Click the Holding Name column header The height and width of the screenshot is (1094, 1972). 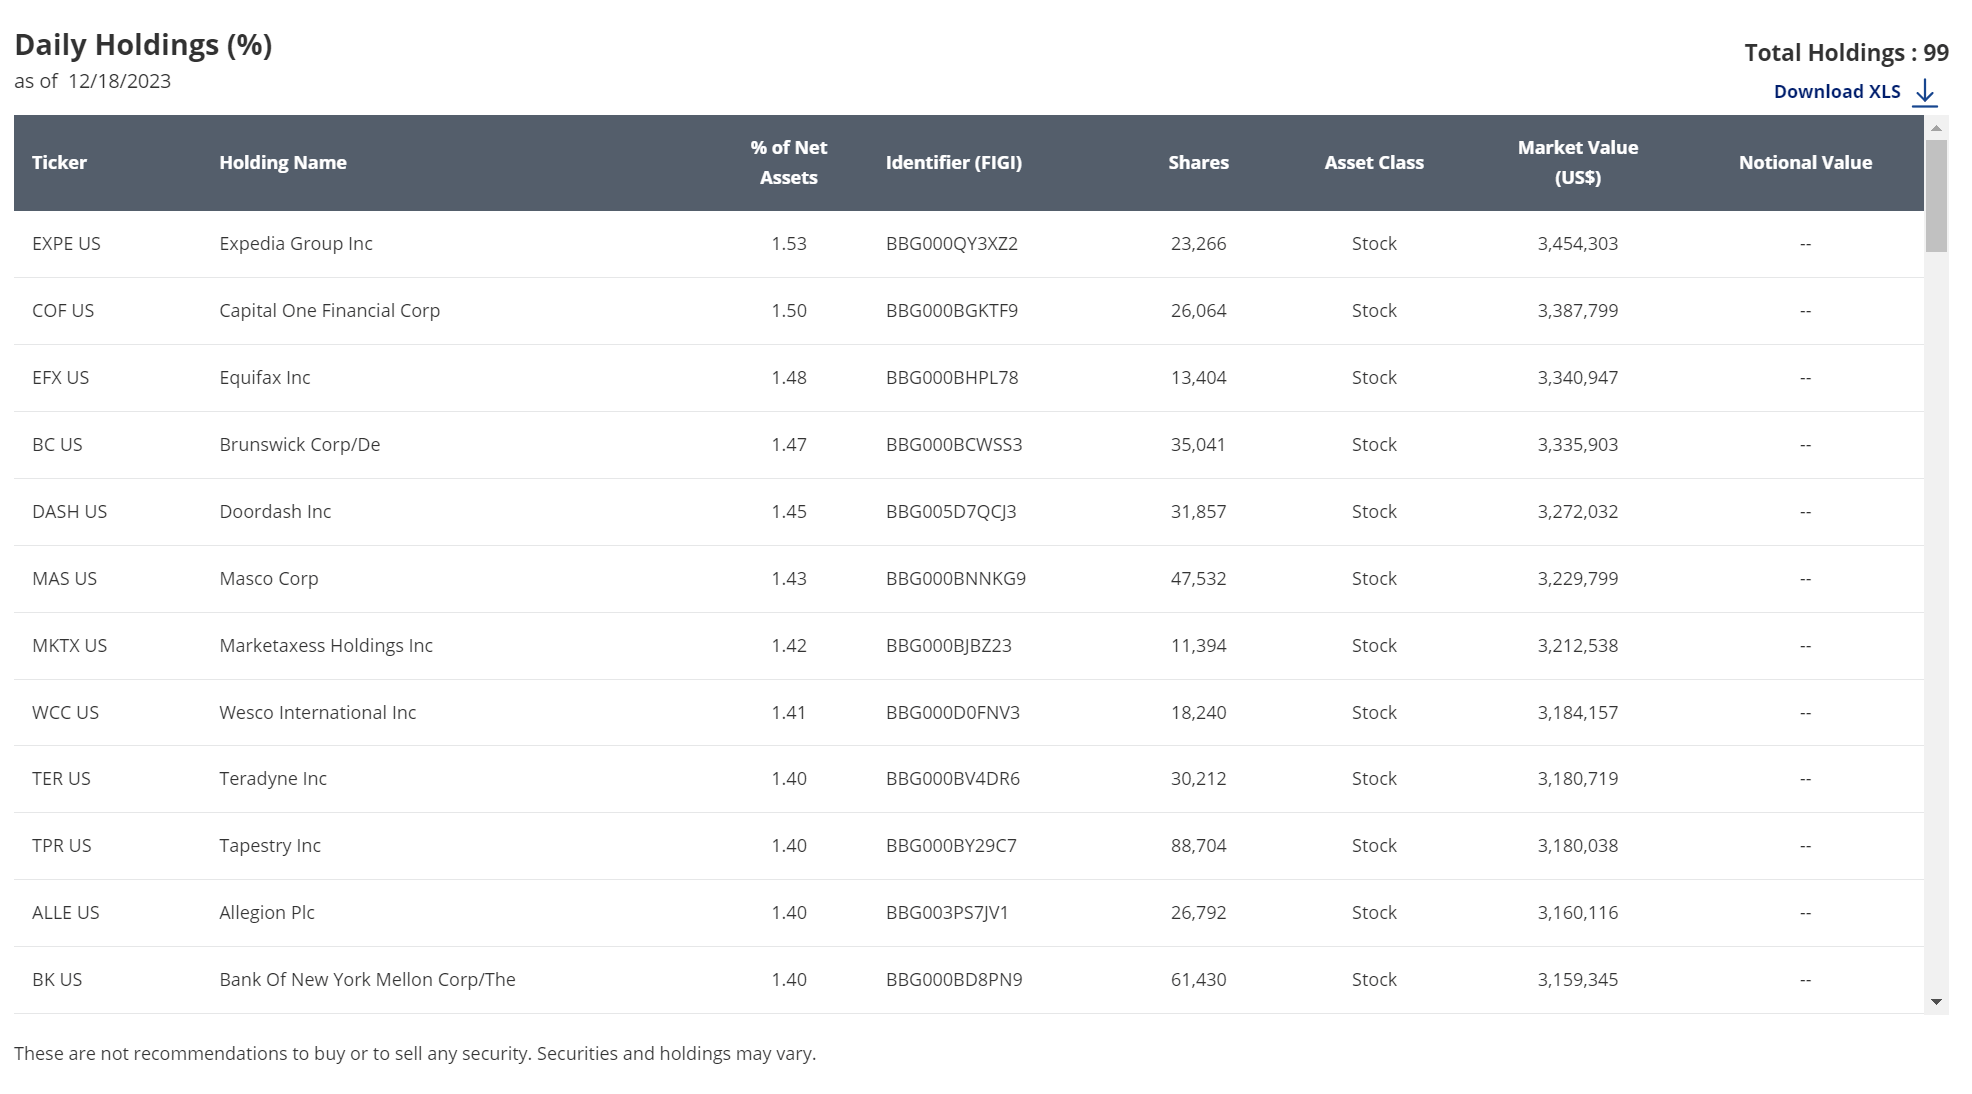(283, 163)
